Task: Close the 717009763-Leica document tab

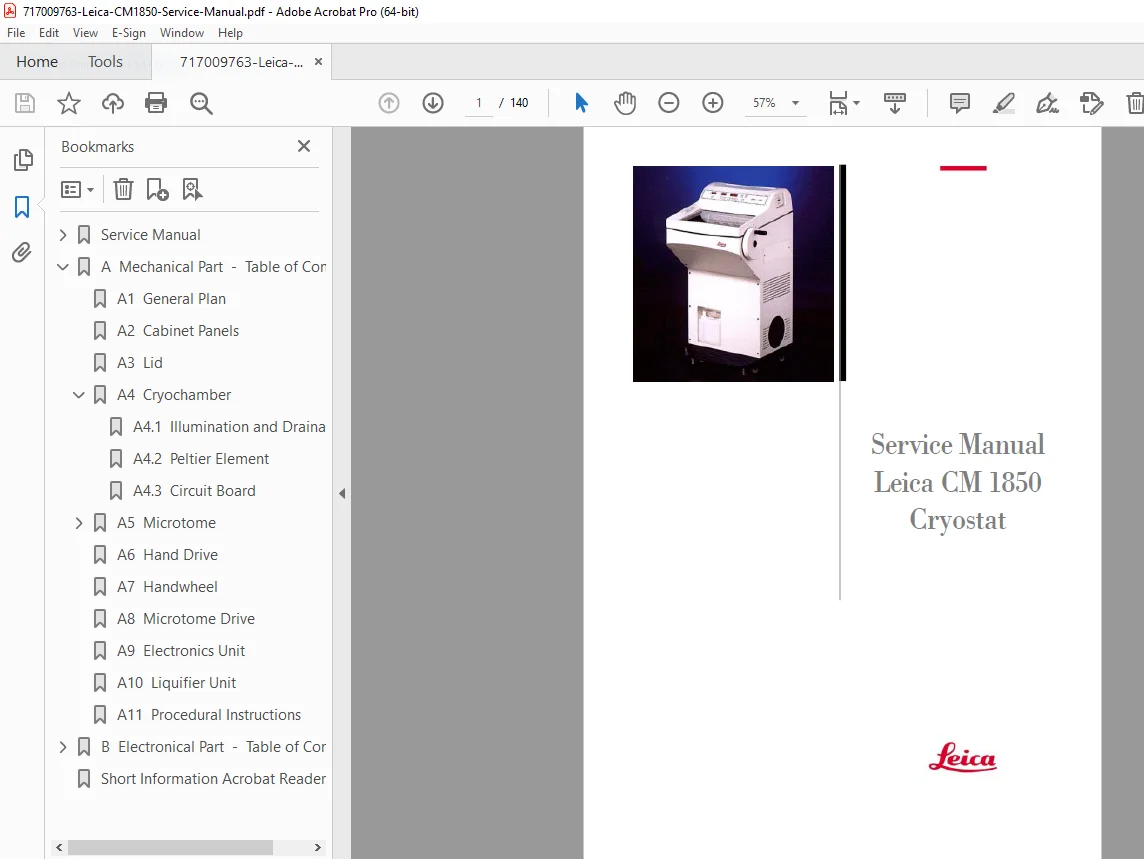Action: coord(318,62)
